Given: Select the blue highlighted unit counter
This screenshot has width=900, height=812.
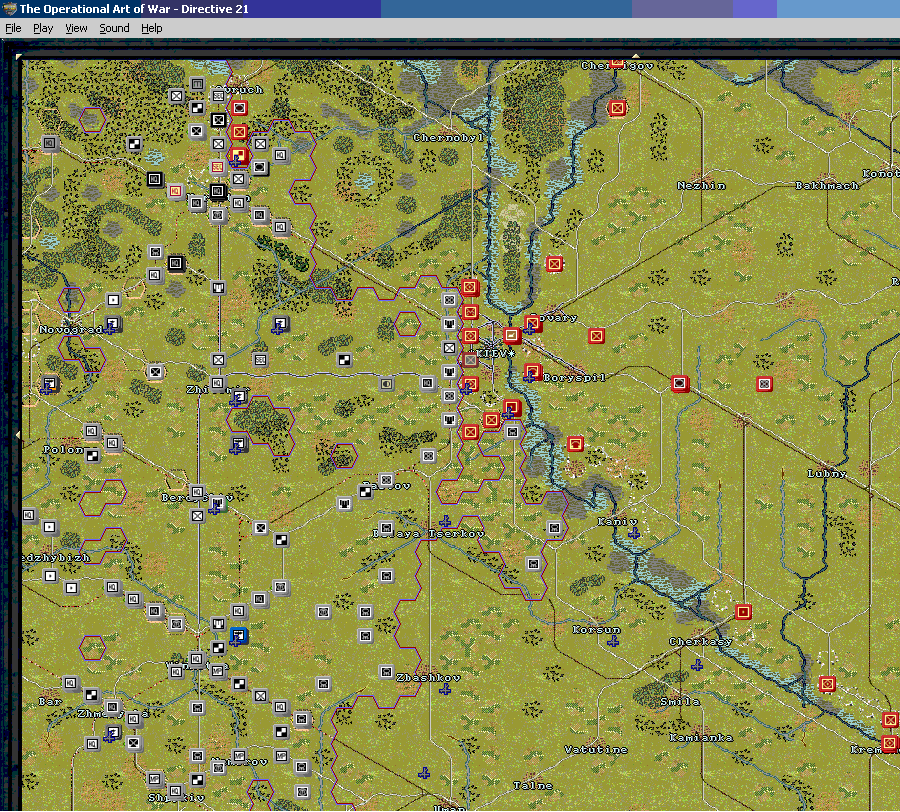Looking at the screenshot, I should (x=238, y=635).
